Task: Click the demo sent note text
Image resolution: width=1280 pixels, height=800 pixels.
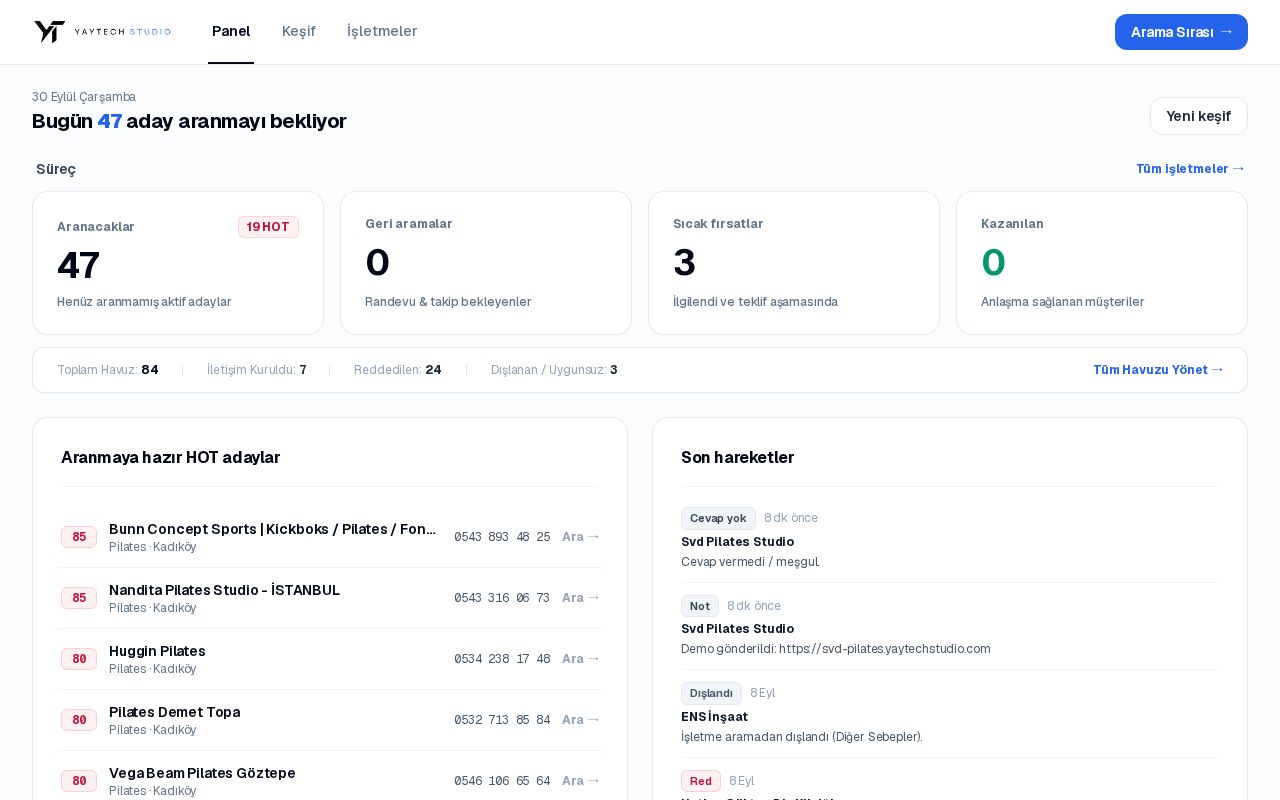Action: [x=836, y=649]
